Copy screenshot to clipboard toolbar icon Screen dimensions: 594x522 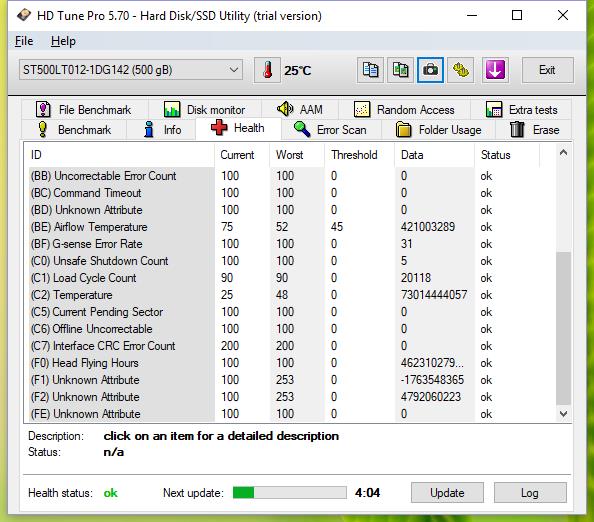(x=400, y=70)
